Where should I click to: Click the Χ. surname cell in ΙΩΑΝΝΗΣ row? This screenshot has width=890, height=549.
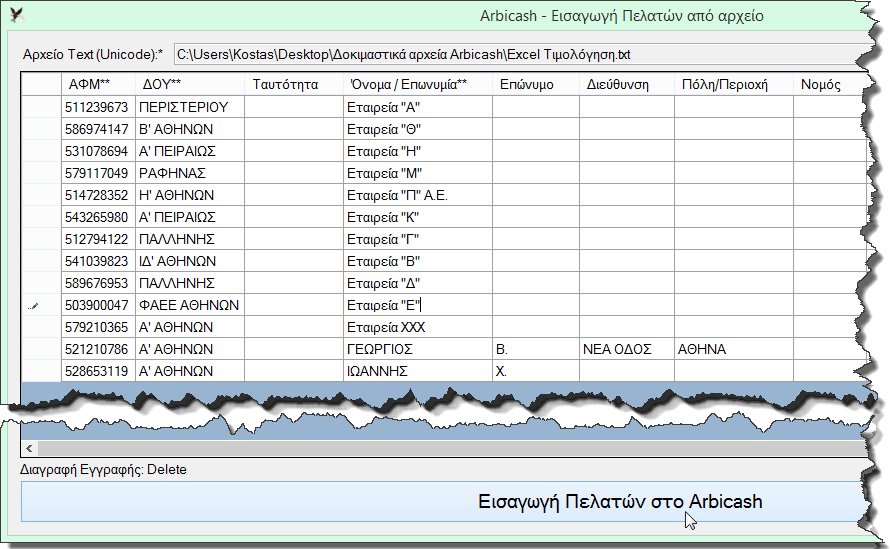coord(536,371)
